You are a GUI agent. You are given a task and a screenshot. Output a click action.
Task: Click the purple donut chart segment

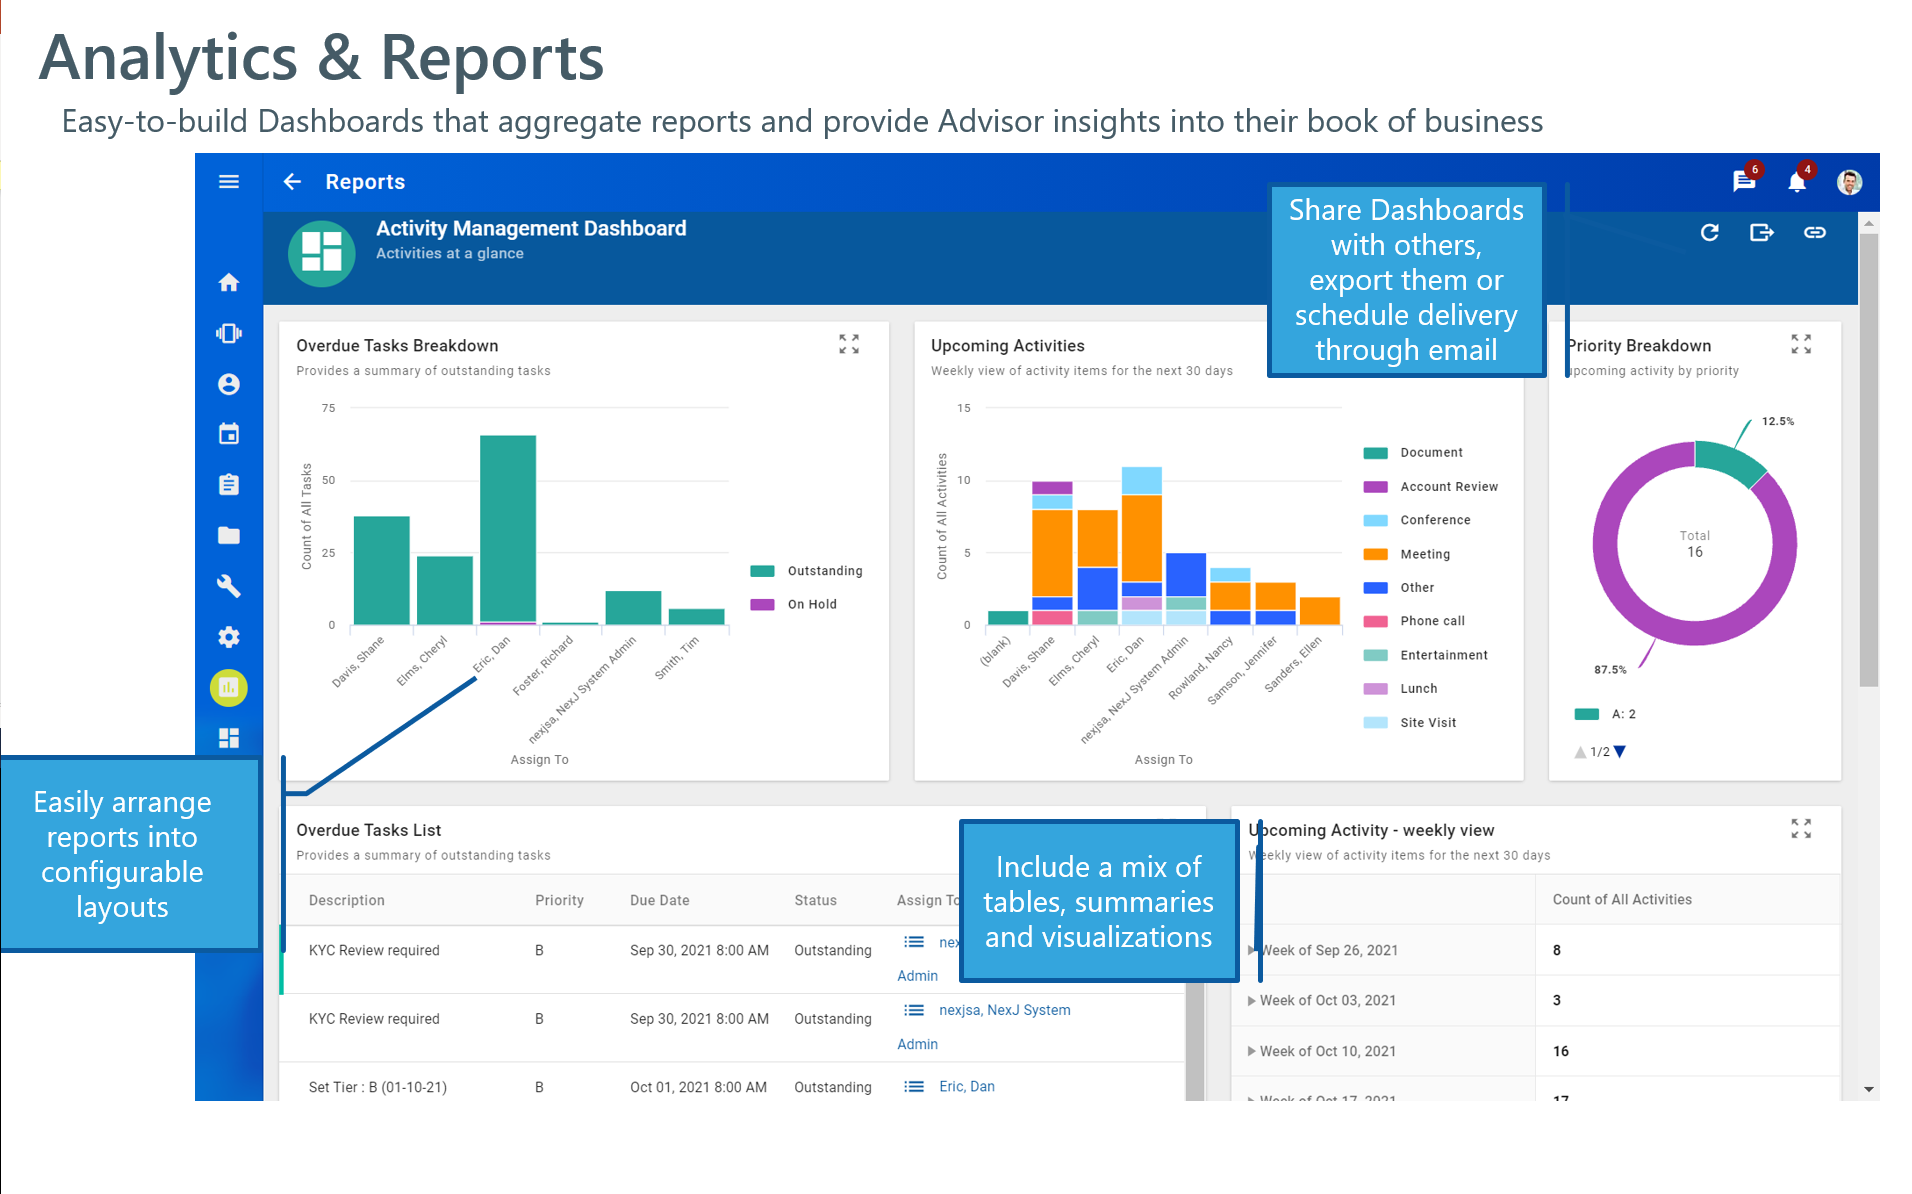tap(1695, 632)
